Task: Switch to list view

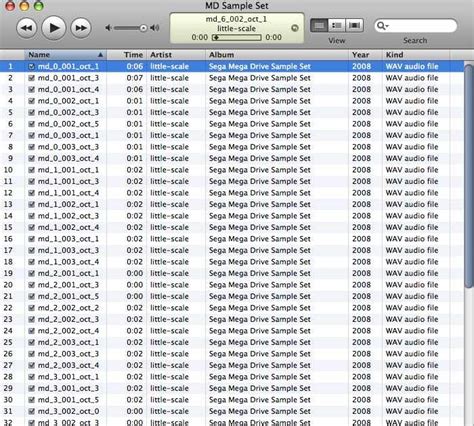Action: (x=319, y=26)
